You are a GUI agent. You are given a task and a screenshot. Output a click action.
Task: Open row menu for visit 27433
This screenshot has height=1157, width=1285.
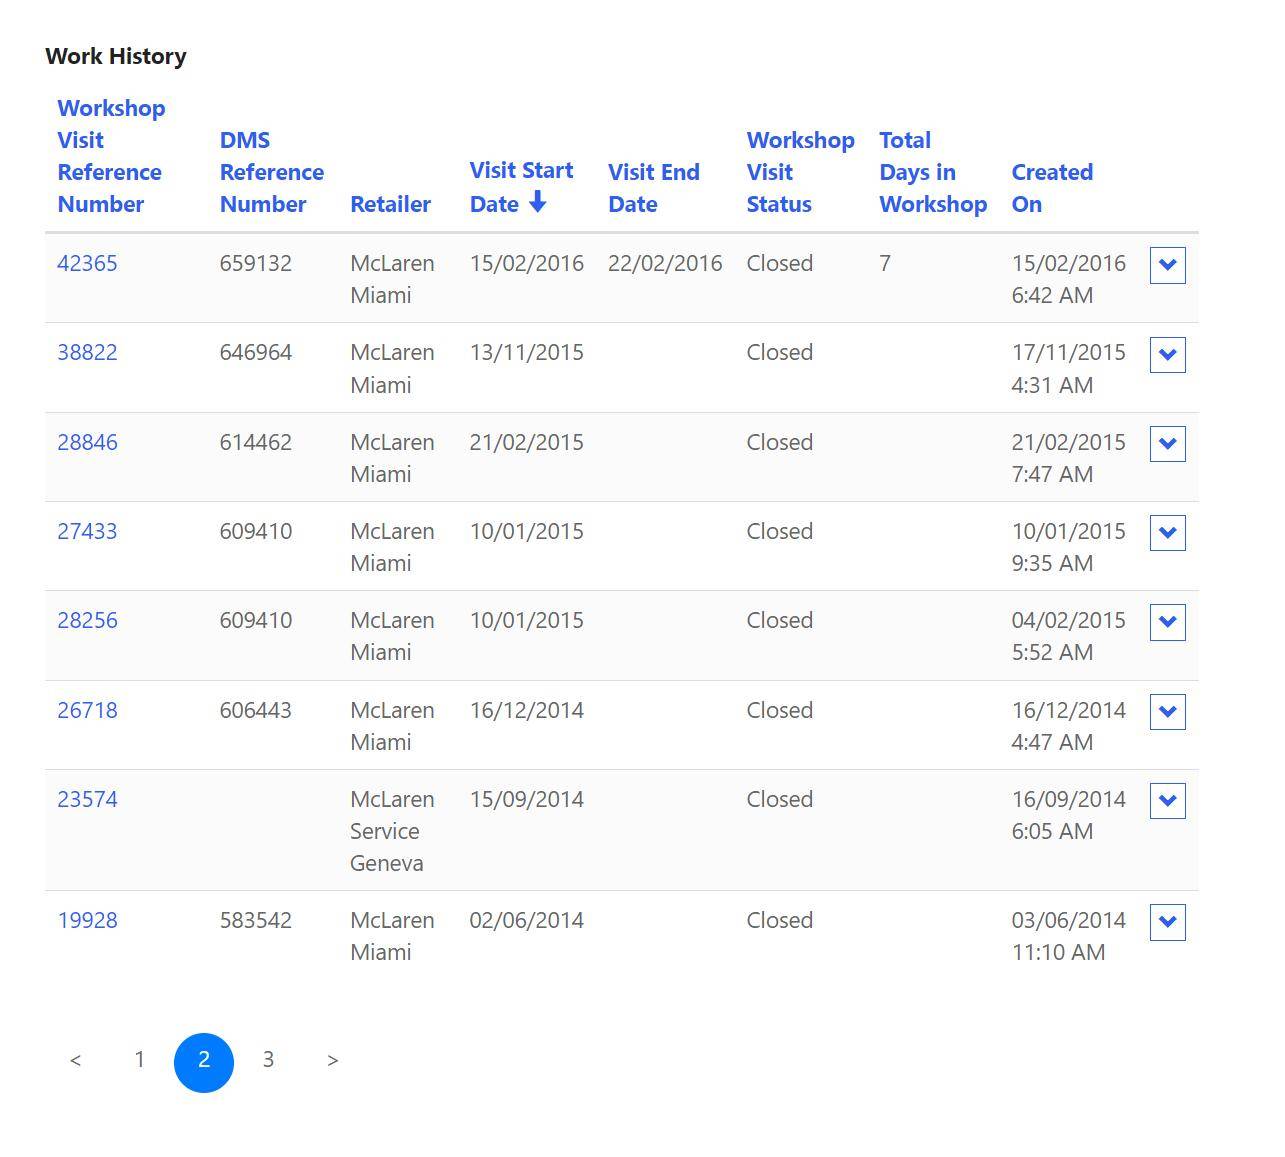(x=1167, y=533)
